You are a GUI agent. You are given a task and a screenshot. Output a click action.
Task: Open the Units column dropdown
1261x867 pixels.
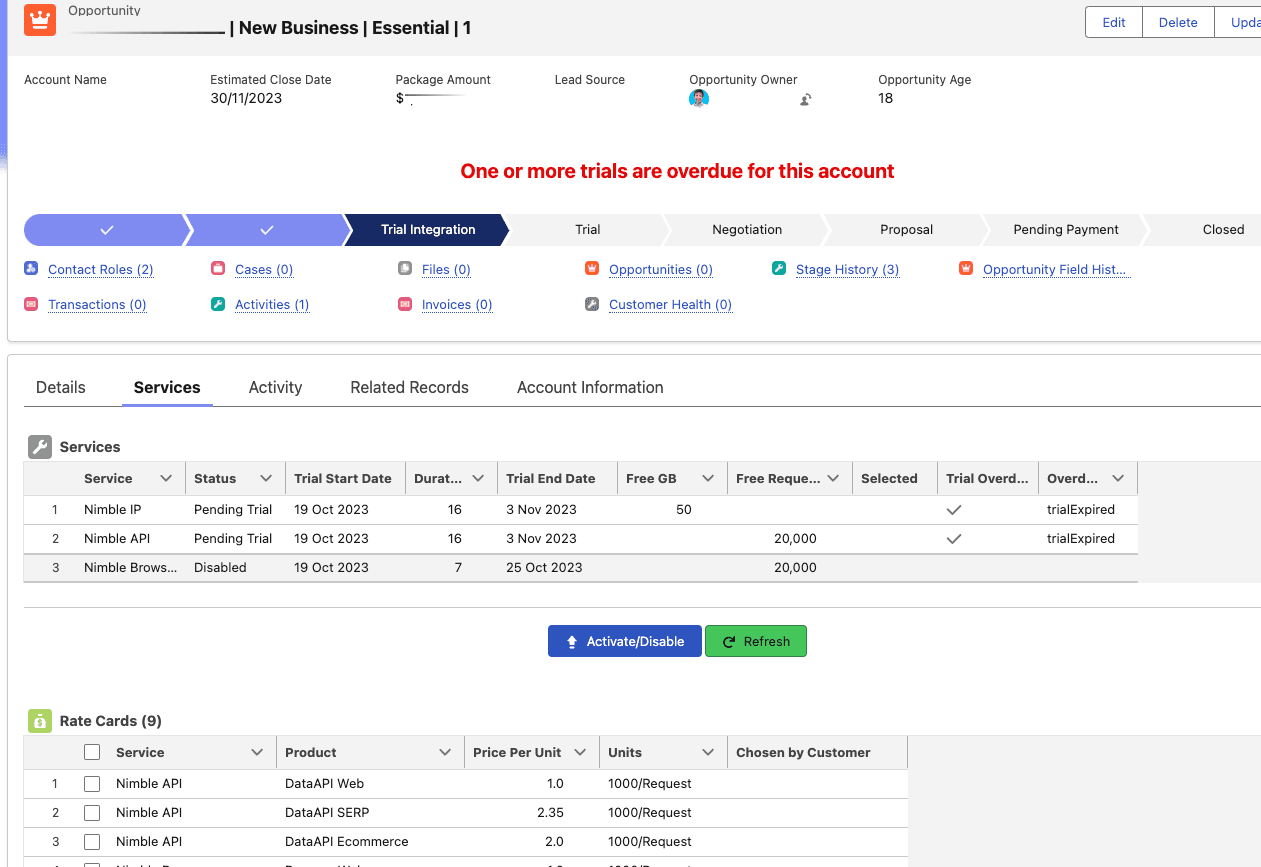708,752
